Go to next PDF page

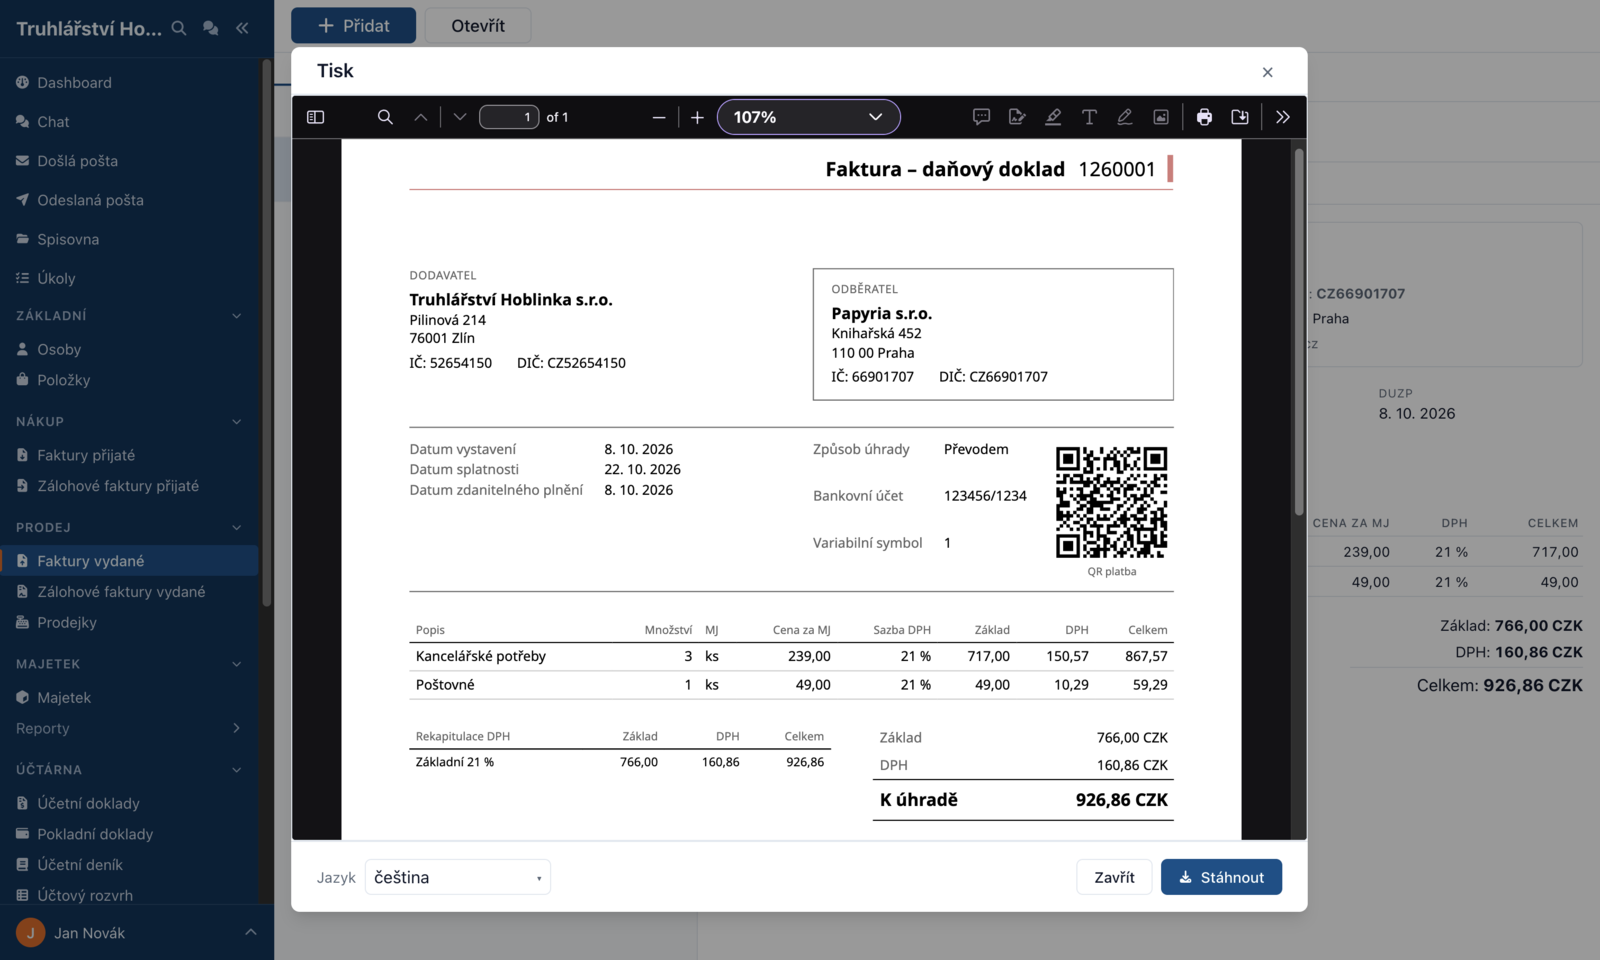point(460,117)
